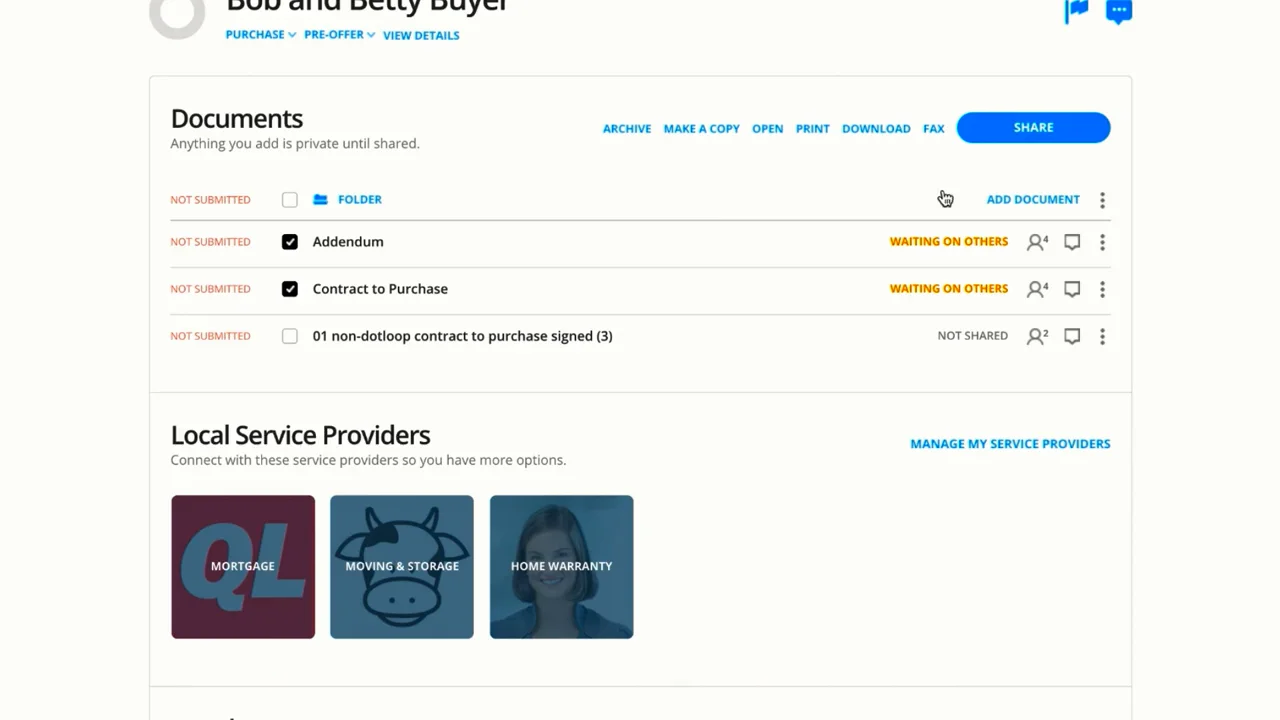Open the people icon on Contract to Purchase

(1037, 289)
